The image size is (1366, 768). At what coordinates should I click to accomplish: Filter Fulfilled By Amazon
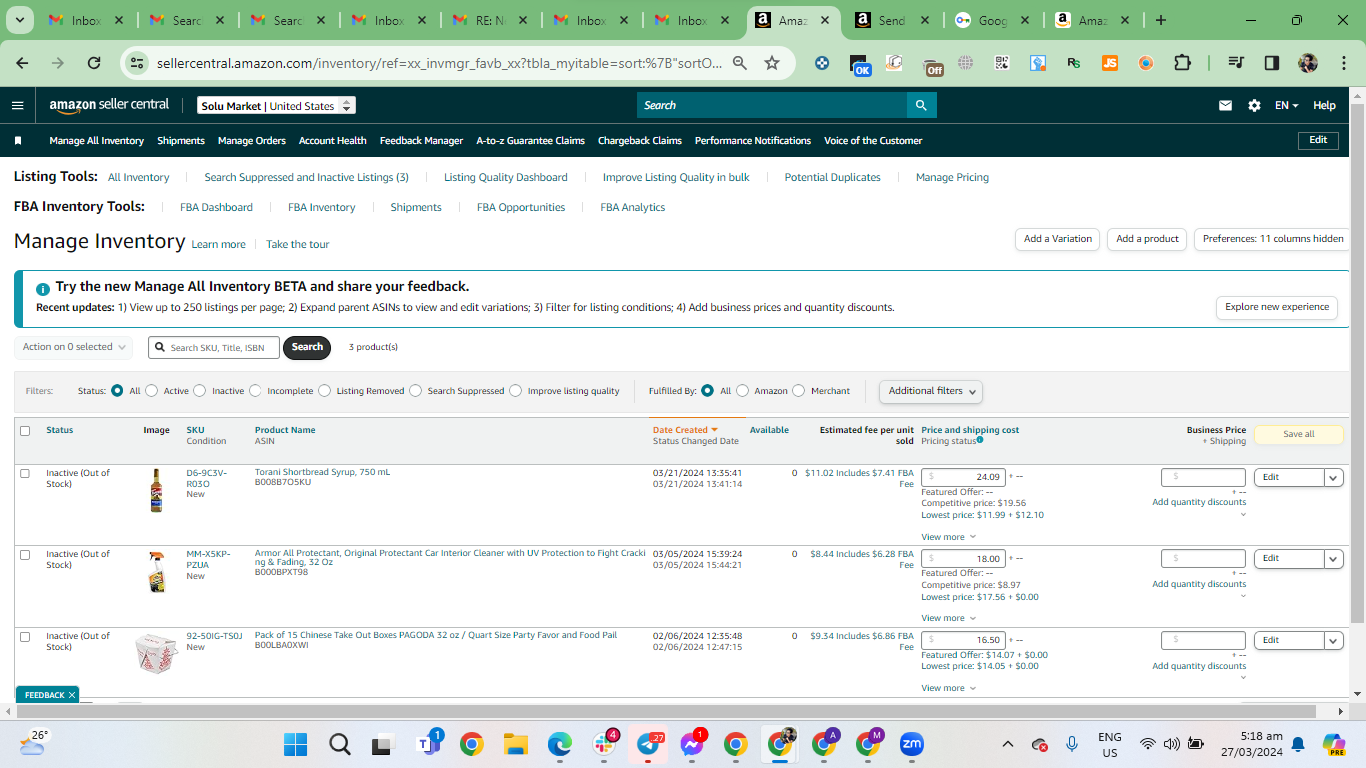[x=742, y=391]
